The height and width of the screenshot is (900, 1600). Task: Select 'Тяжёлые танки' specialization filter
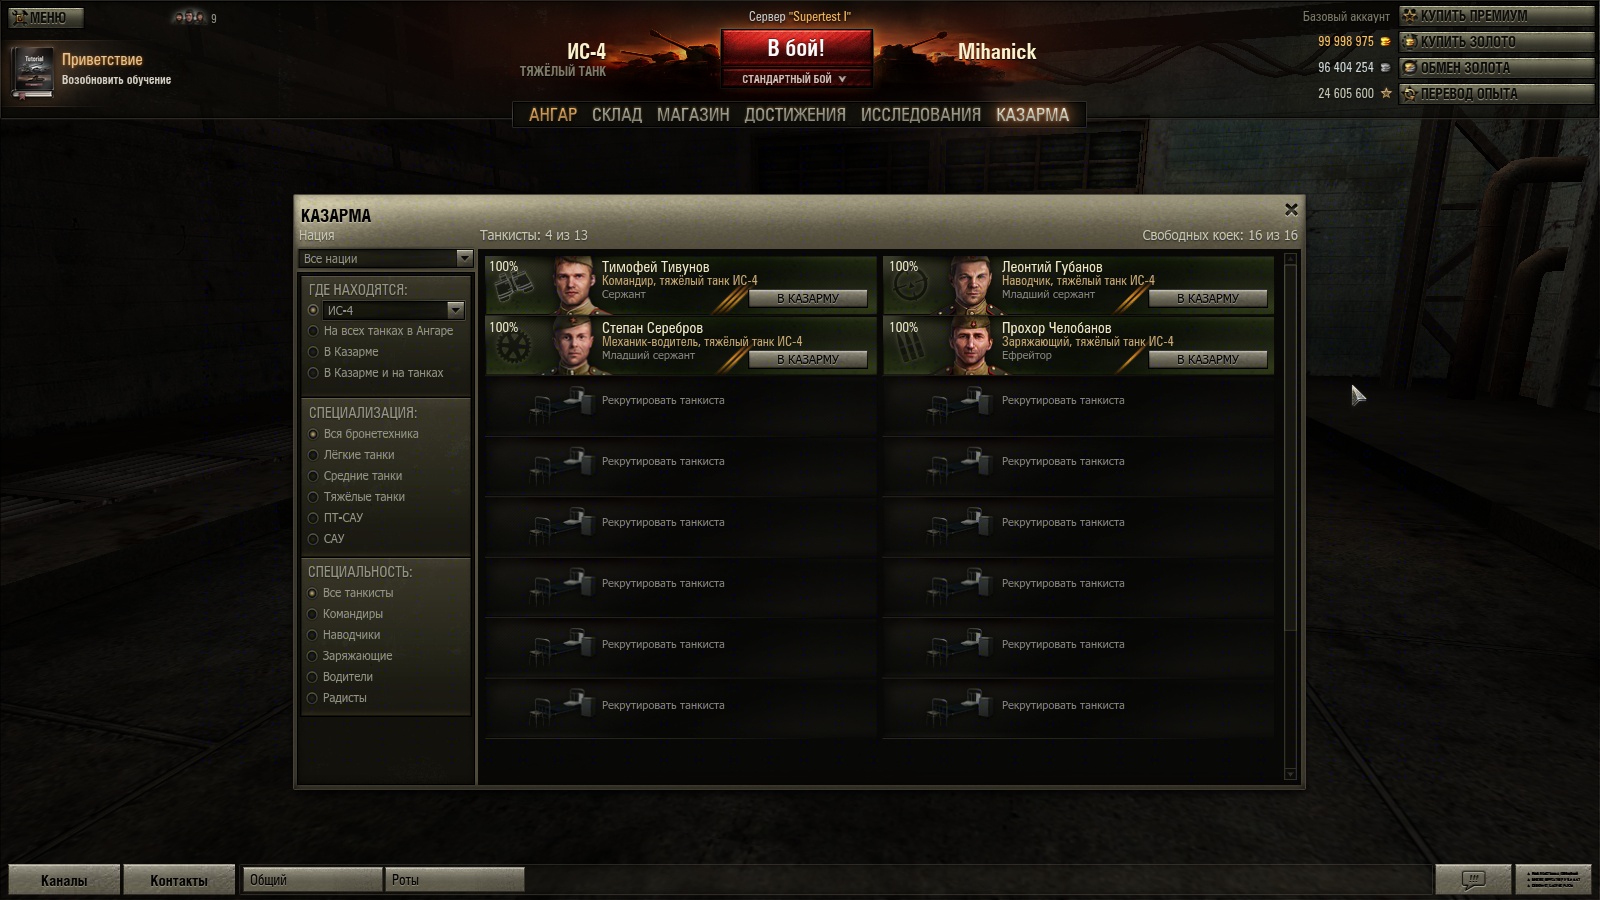point(313,497)
